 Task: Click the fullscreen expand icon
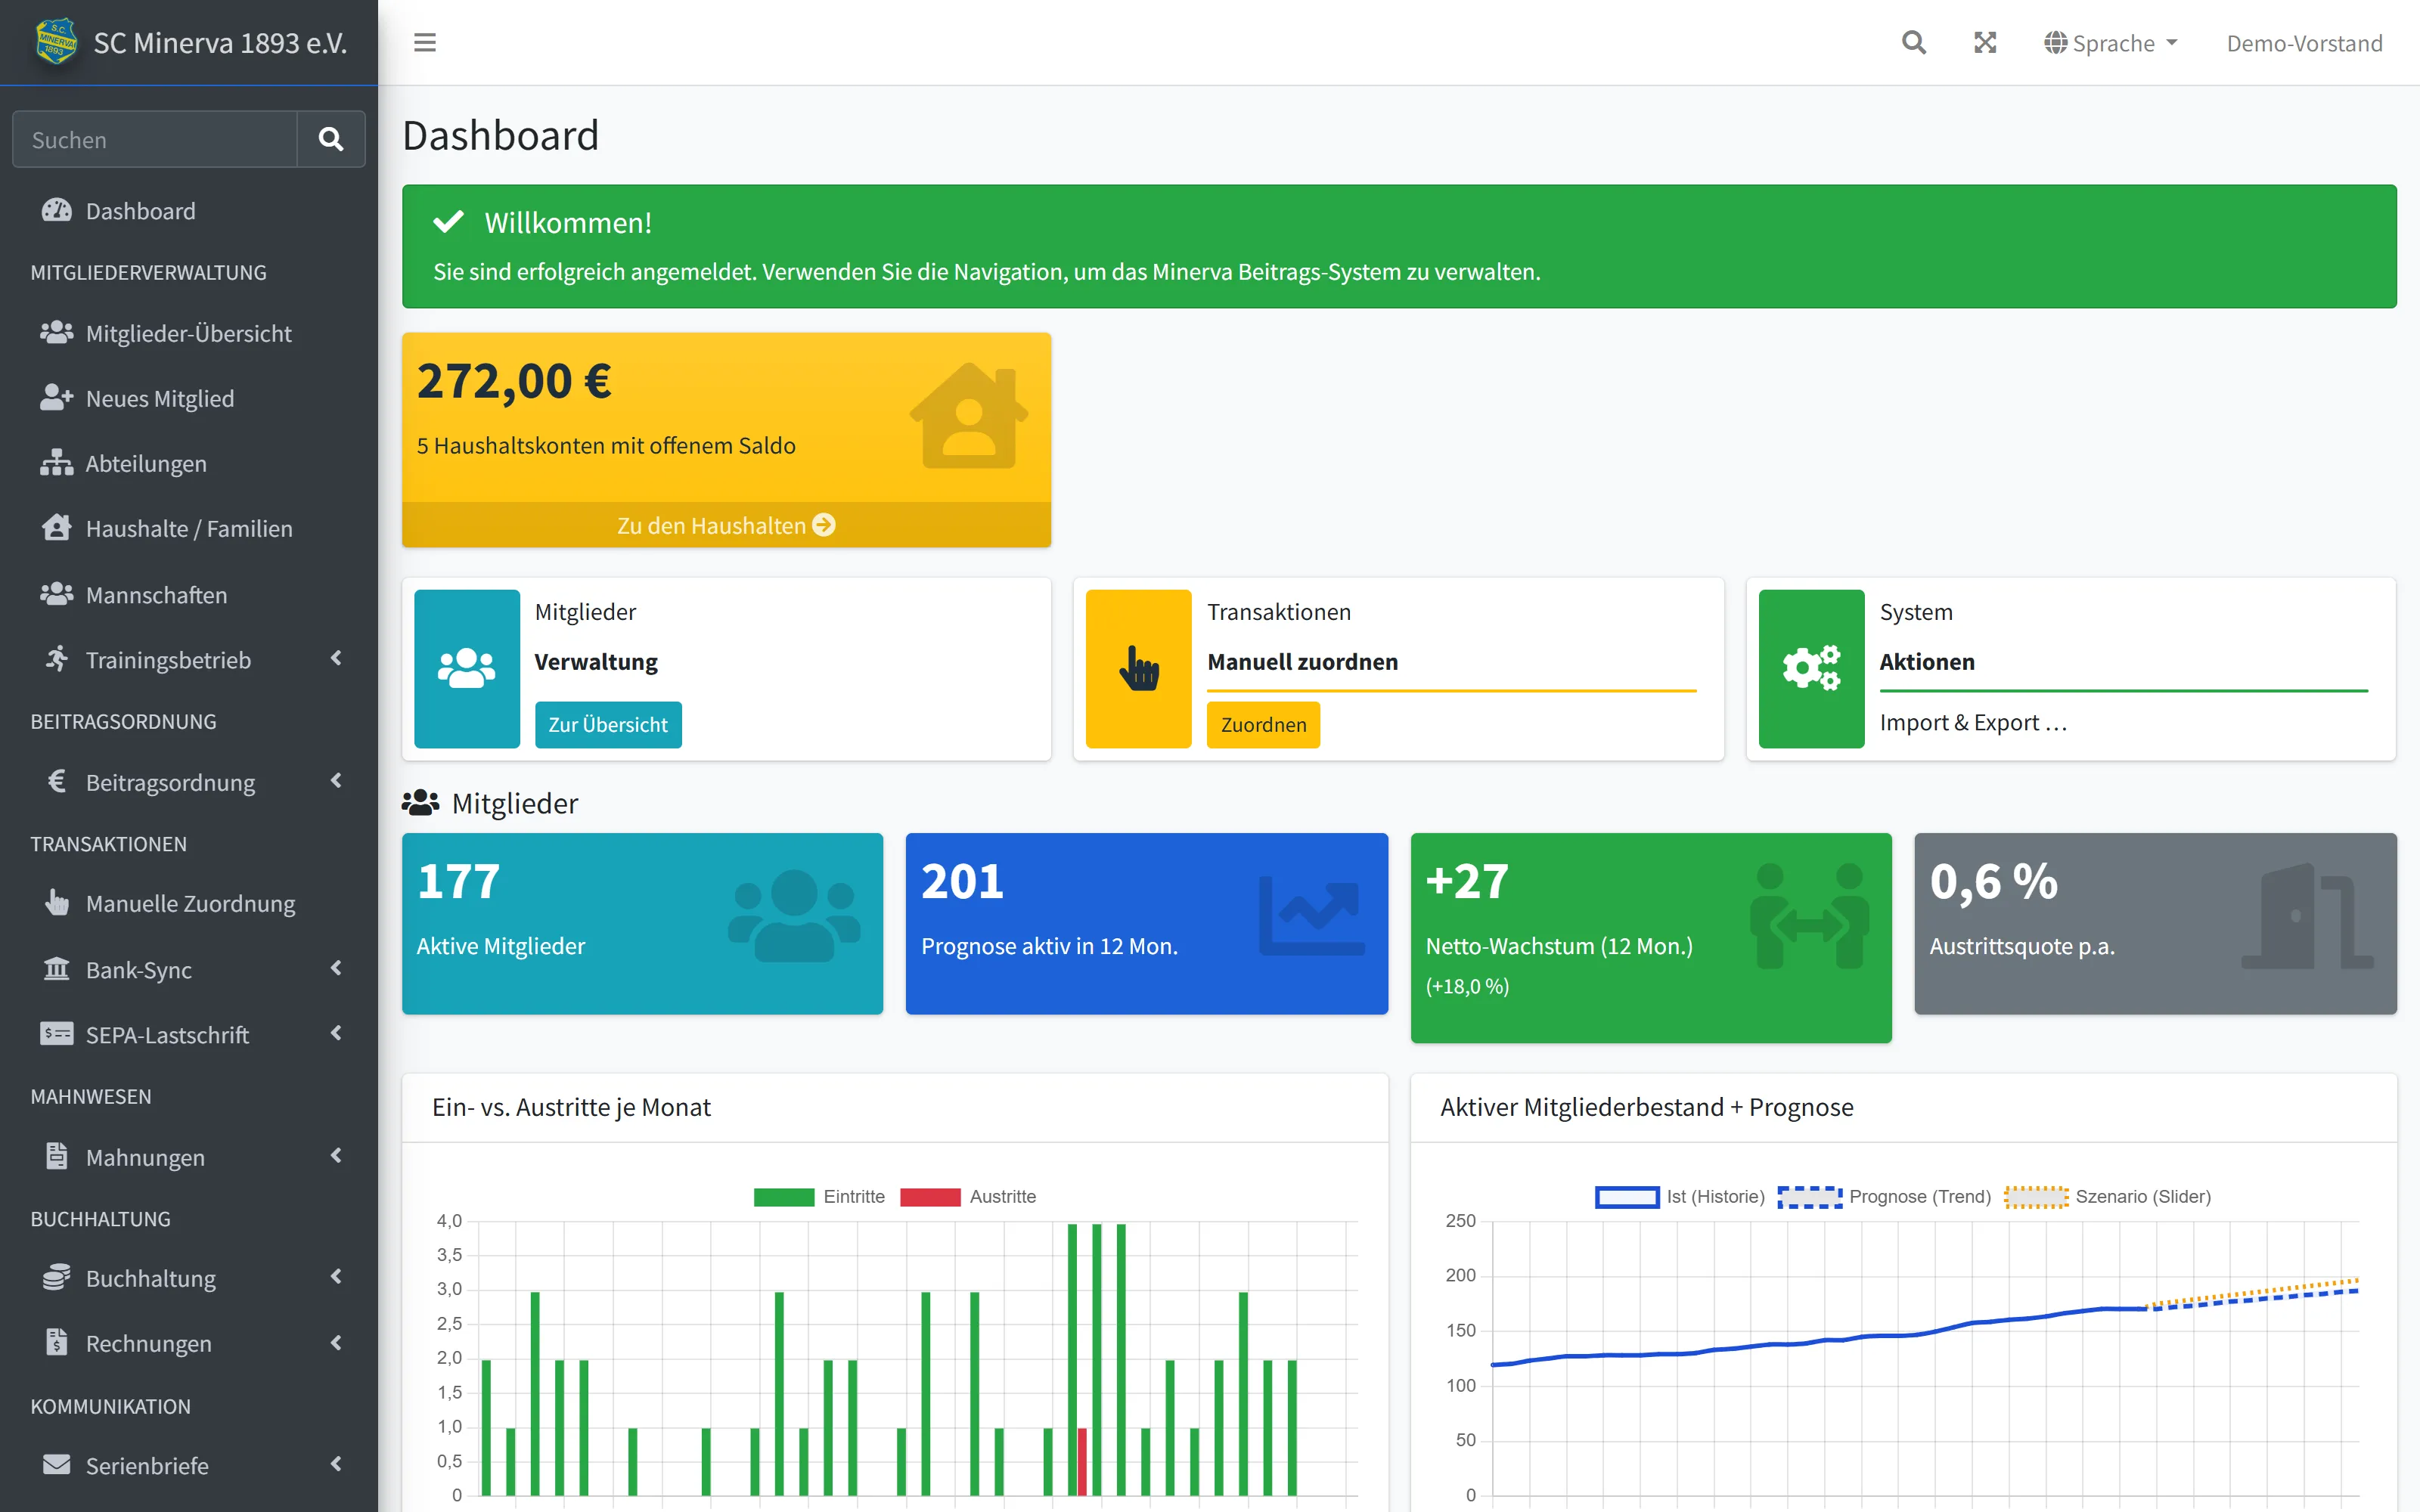click(x=1985, y=43)
